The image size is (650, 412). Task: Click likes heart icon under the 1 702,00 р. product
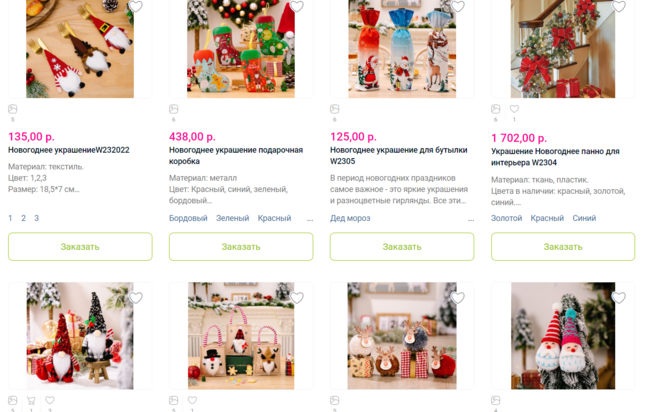click(514, 109)
